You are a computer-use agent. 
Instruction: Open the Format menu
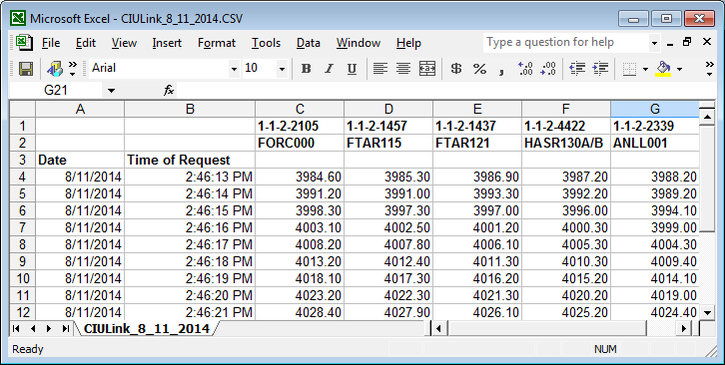216,43
